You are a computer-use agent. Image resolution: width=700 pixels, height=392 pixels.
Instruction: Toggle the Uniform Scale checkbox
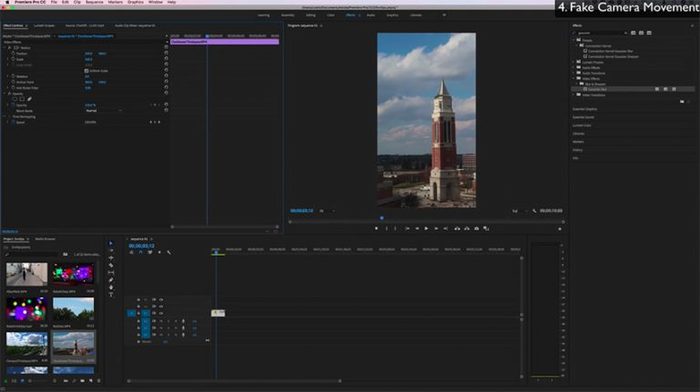coord(86,71)
